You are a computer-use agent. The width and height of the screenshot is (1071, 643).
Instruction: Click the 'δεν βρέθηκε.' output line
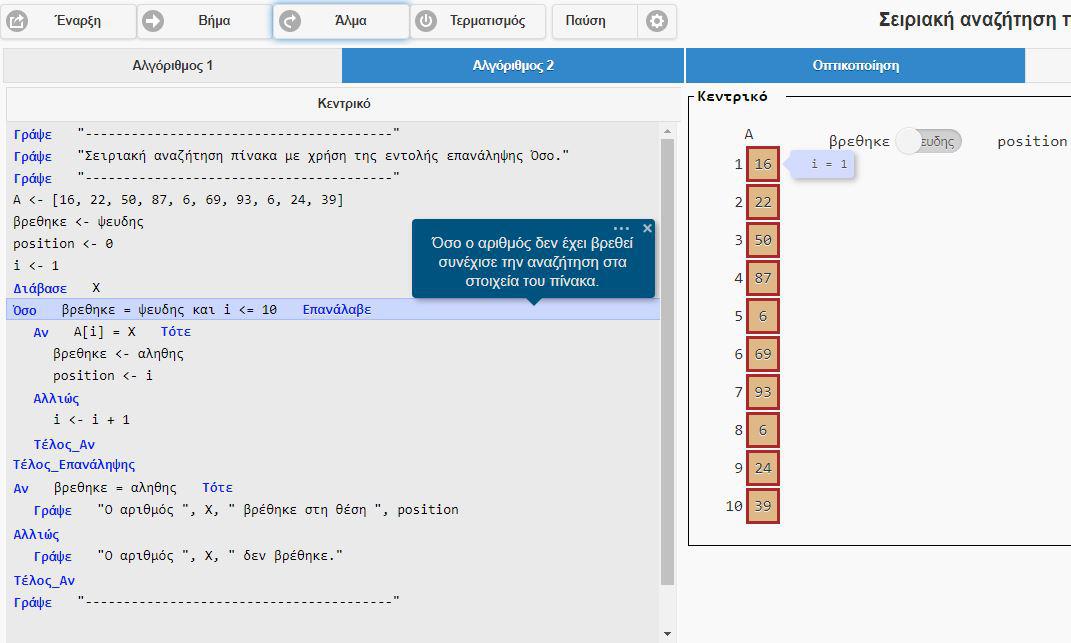tap(188, 556)
